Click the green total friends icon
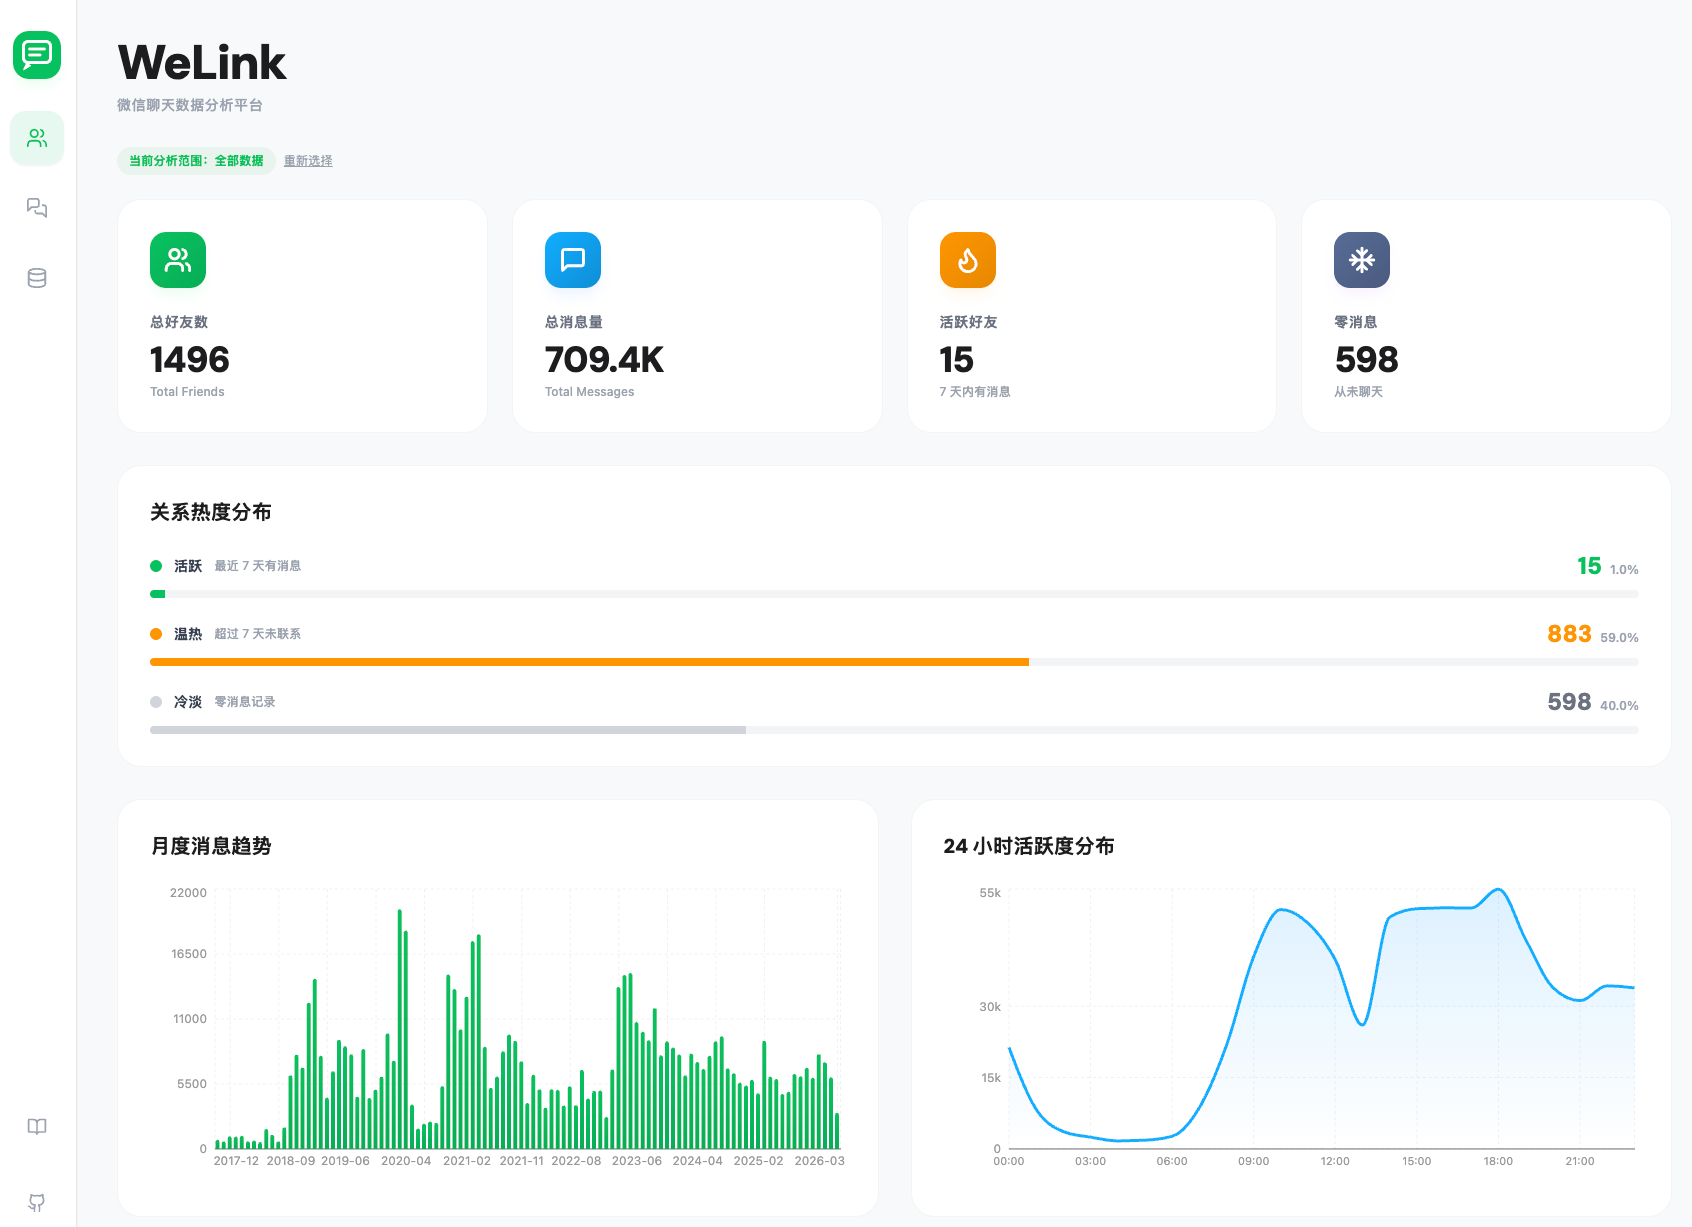The image size is (1692, 1227). pos(178,260)
